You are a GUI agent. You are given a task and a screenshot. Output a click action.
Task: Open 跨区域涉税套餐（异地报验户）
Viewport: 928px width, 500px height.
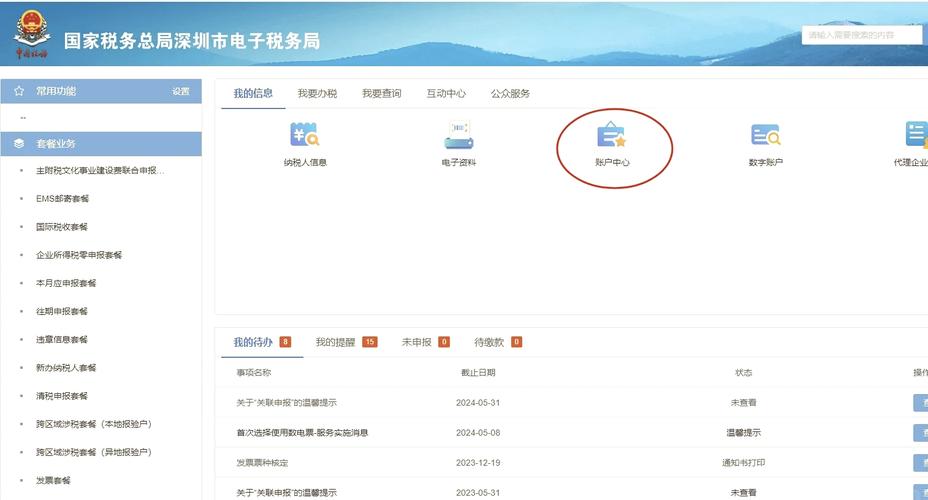(94, 452)
